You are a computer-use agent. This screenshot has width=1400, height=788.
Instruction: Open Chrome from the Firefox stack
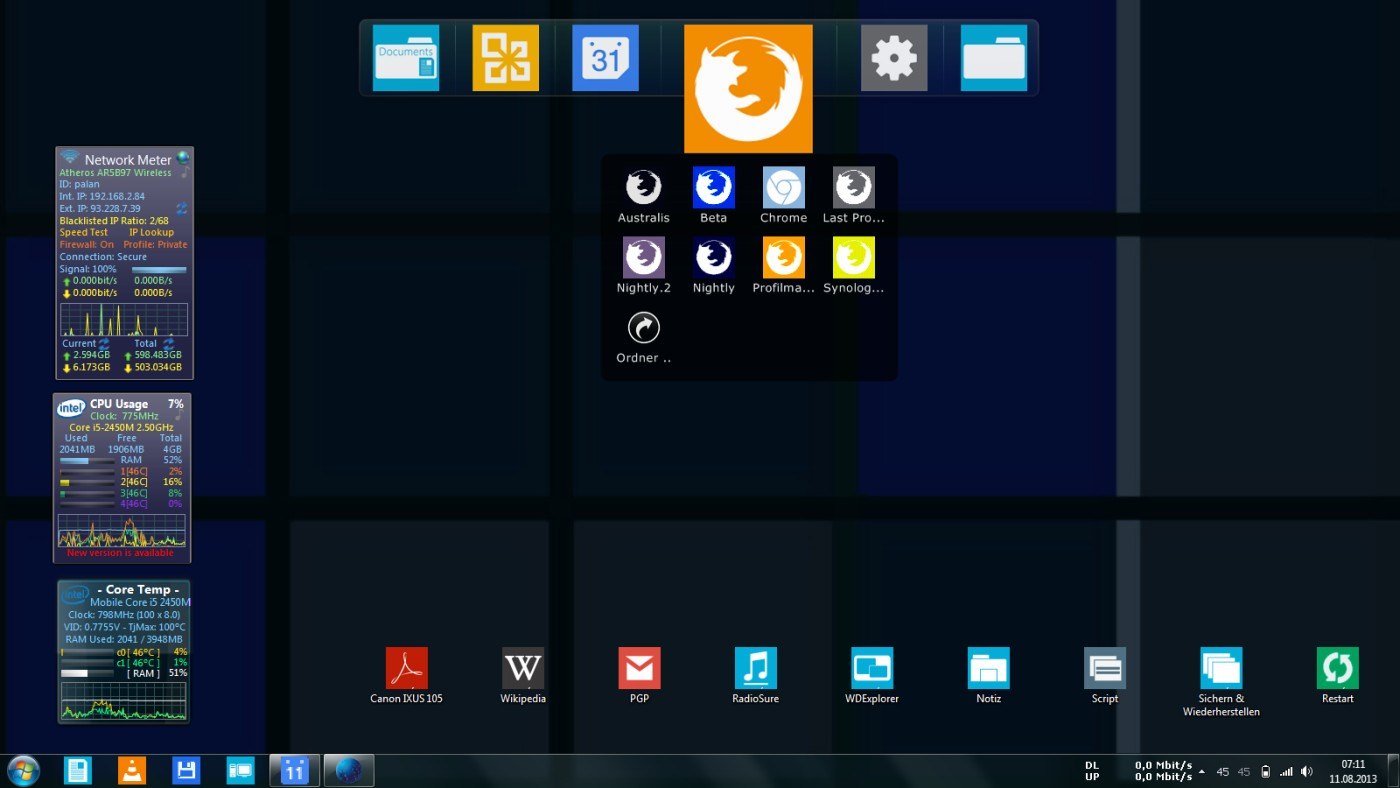coord(784,196)
